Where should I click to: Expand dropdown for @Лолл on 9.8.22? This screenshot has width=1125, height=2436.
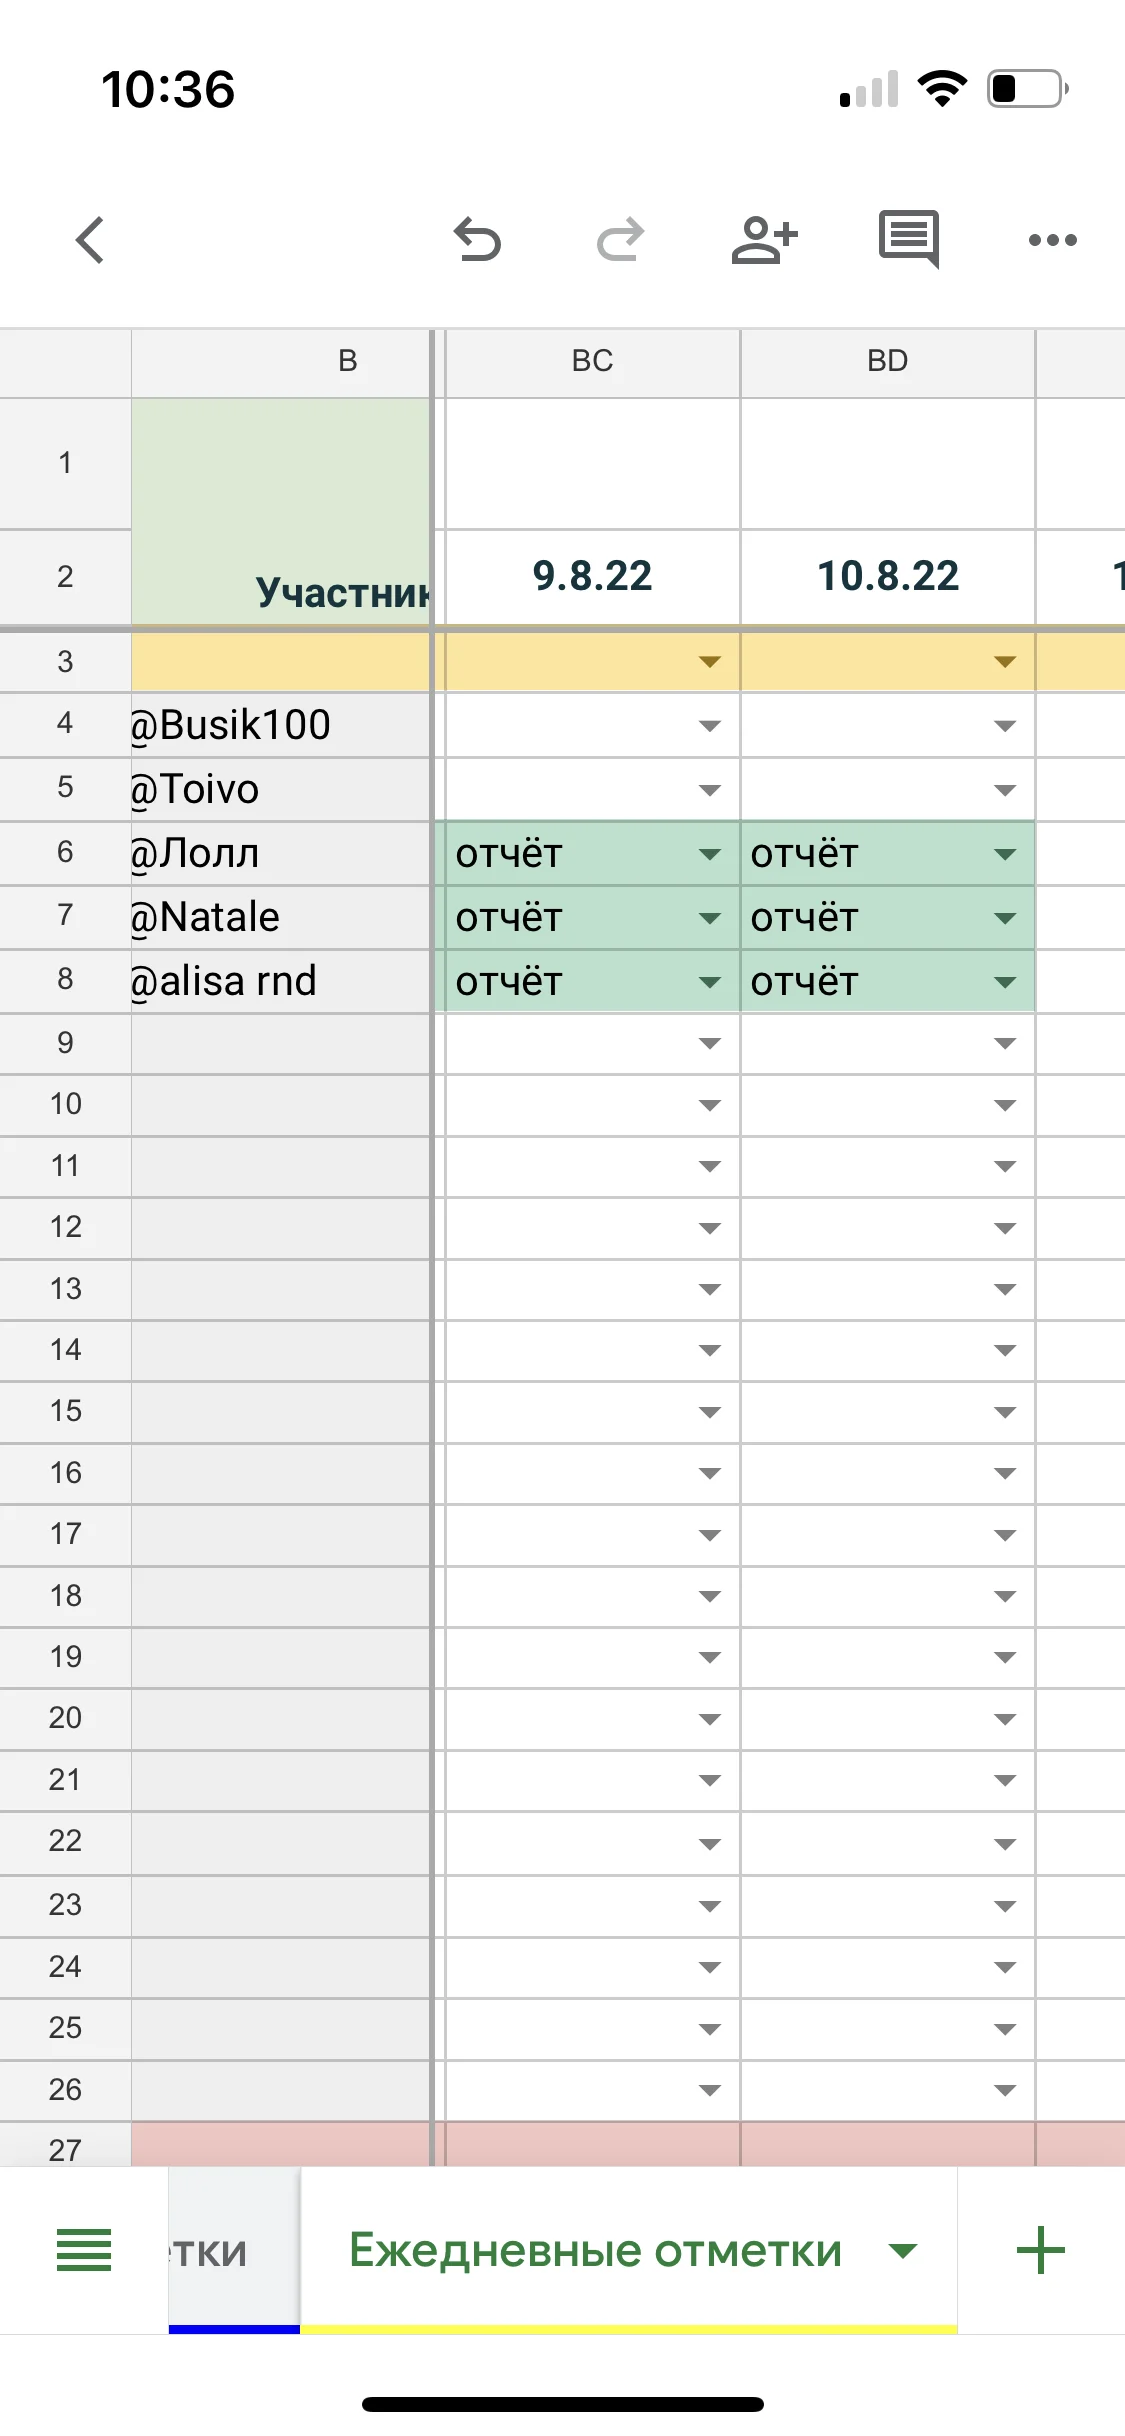(x=710, y=854)
